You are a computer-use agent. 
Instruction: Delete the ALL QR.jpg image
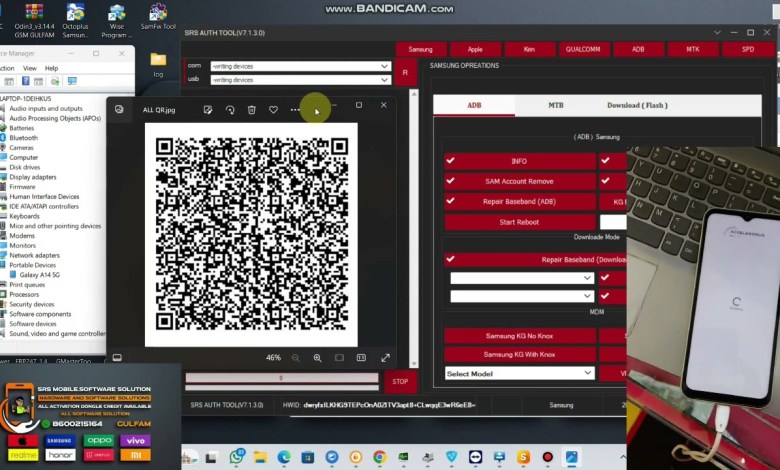click(x=252, y=110)
